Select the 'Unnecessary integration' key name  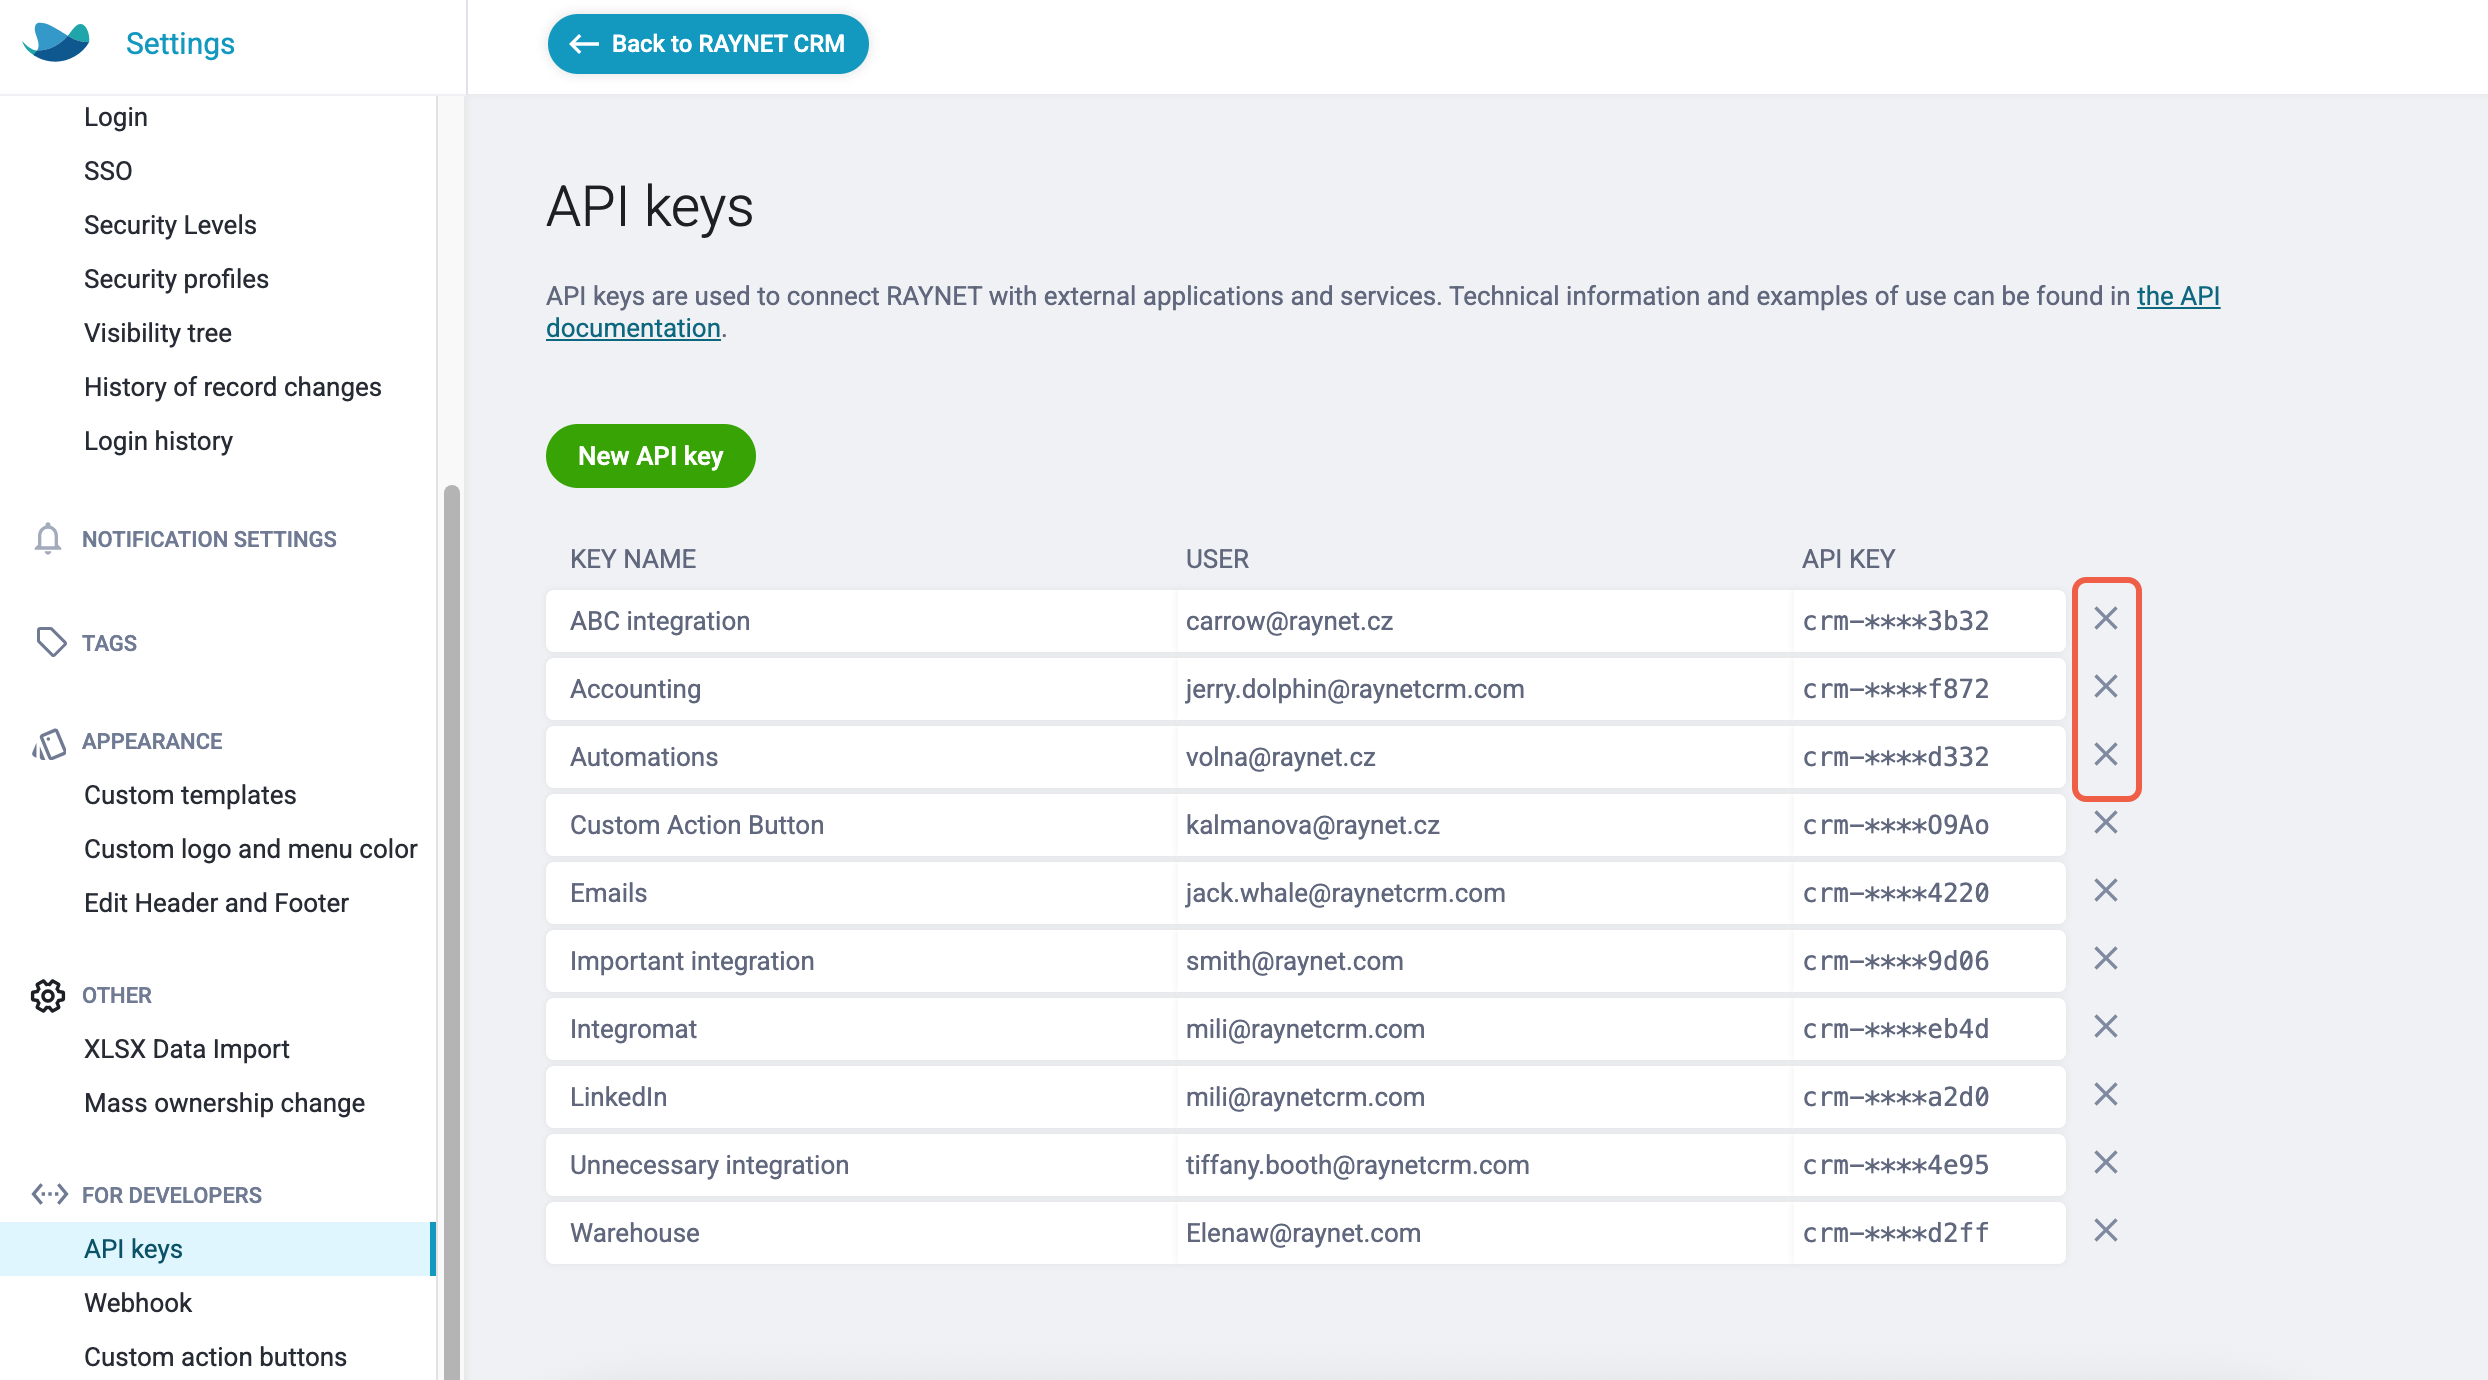click(709, 1165)
